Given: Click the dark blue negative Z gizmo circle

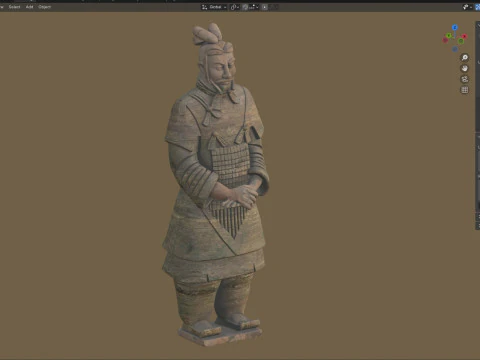Looking at the screenshot, I should (455, 49).
